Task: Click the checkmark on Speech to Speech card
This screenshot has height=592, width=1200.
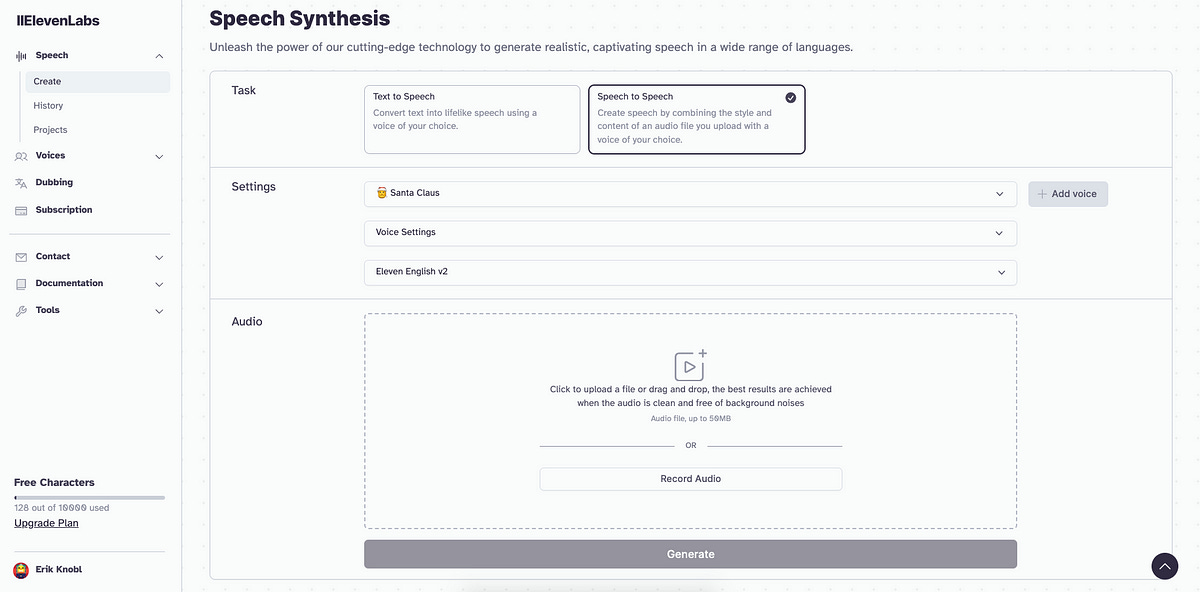Action: click(791, 97)
